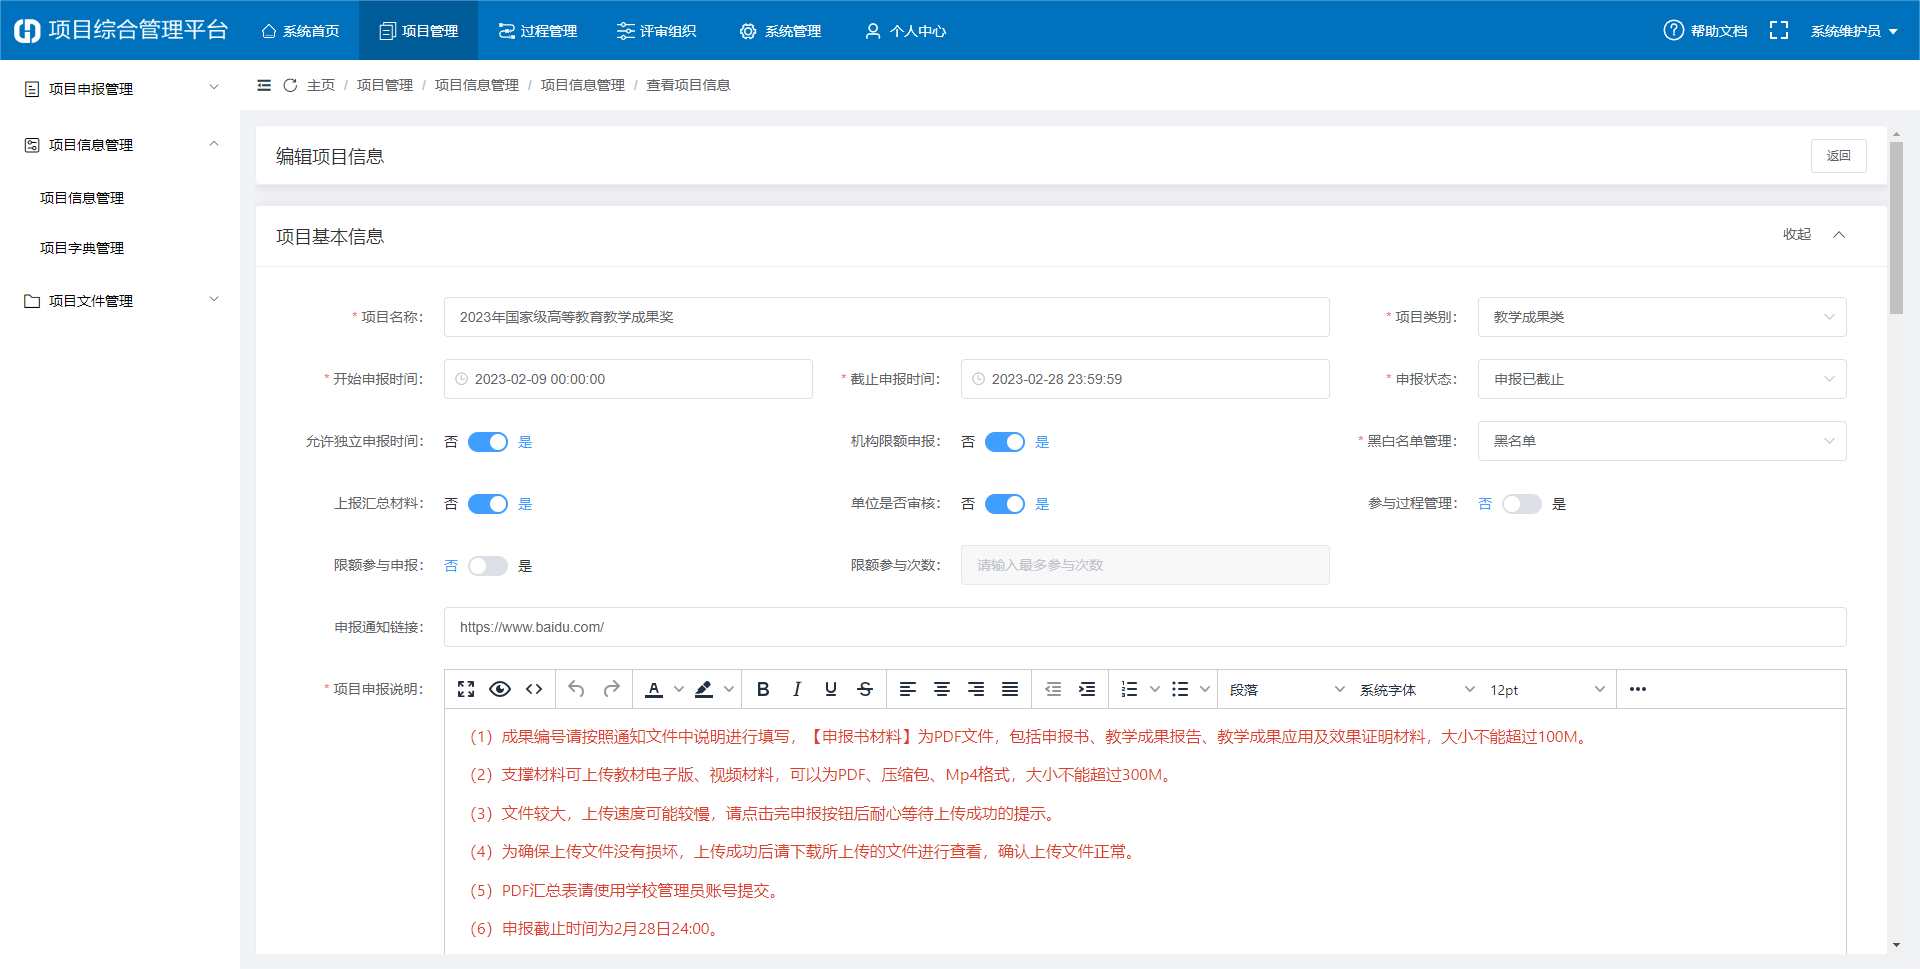Open the 项目类别 dropdown

point(1661,317)
